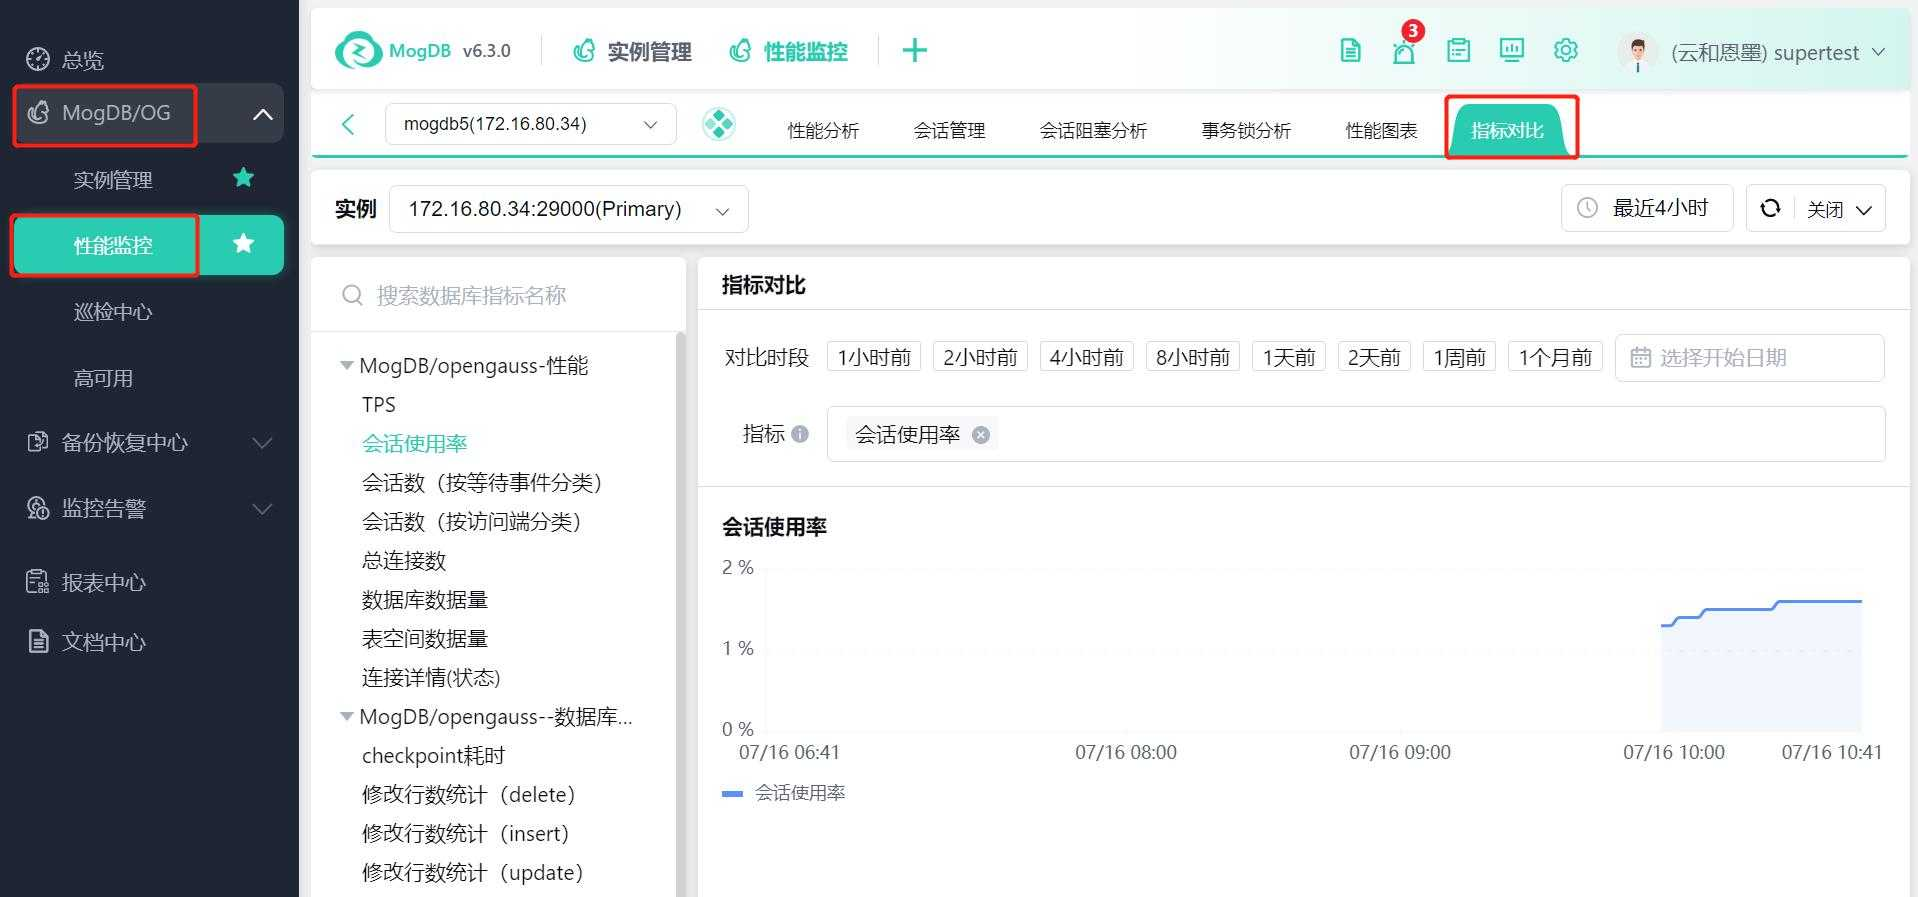Open the 最近4小时 time range picker

(x=1646, y=208)
